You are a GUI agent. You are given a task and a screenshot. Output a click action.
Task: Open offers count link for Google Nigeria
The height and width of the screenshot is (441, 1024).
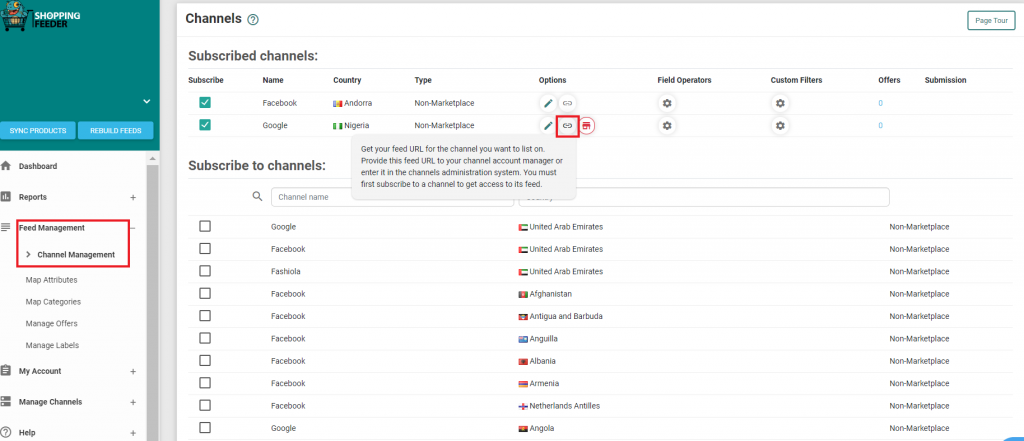pos(880,125)
